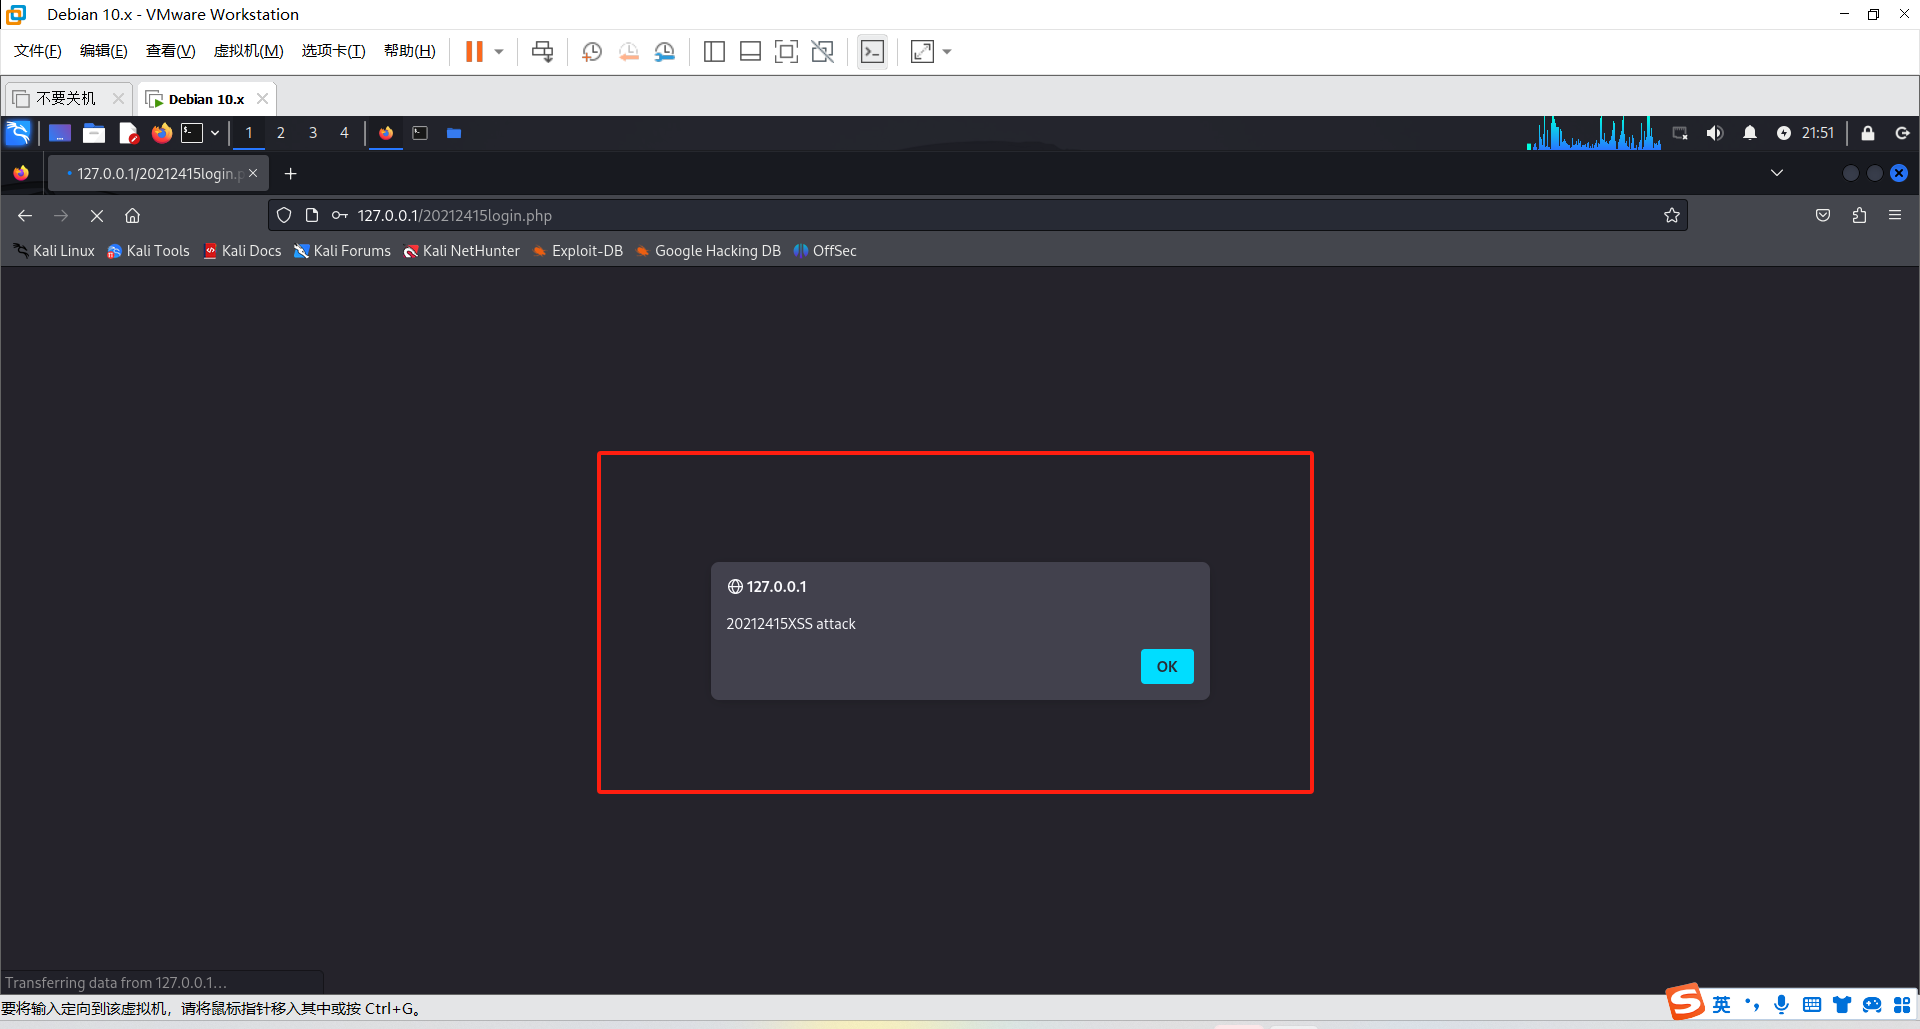Viewport: 1920px width, 1029px height.
Task: Open the Kali applications menu
Action: [x=18, y=133]
